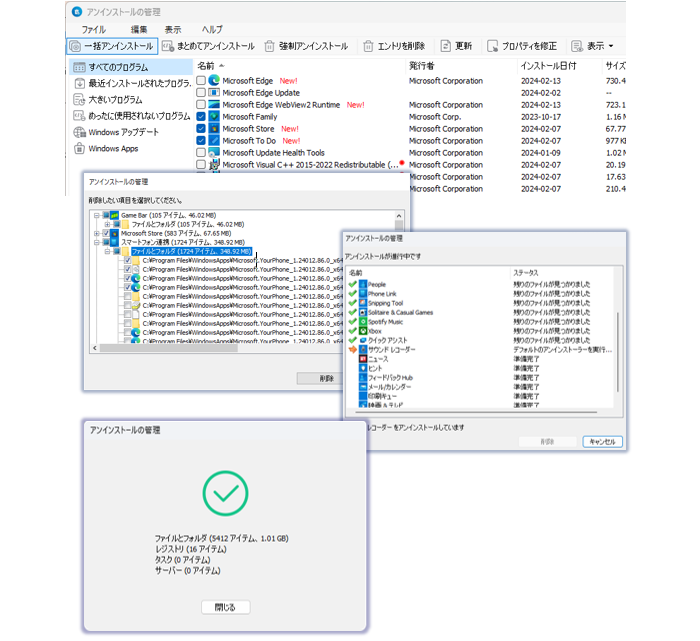Uncheck the Microsoft To Do checkbox

201,141
